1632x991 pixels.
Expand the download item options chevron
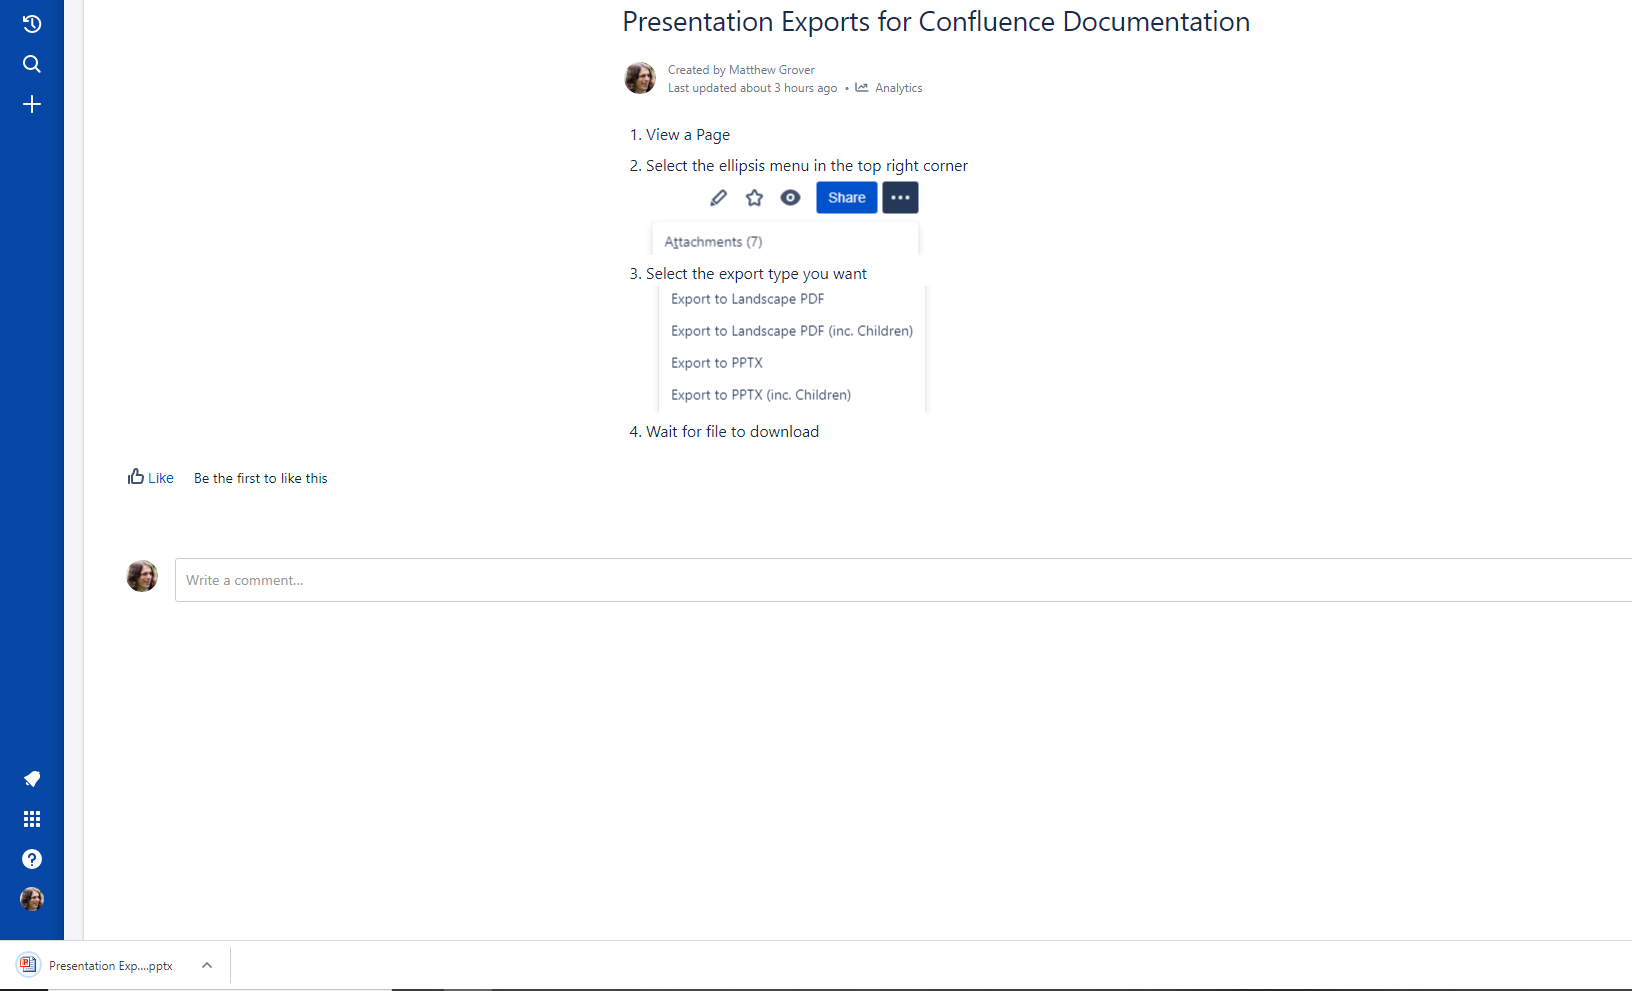207,966
